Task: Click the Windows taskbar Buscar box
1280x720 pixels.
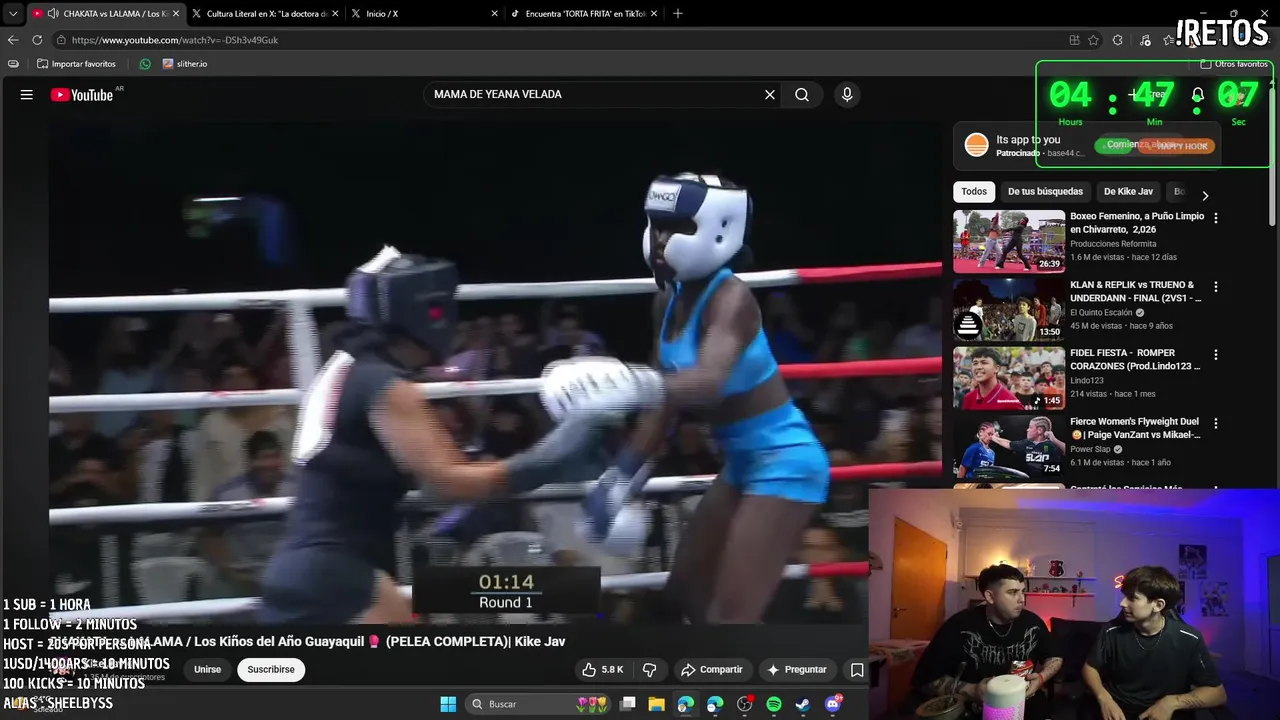Action: click(540, 704)
